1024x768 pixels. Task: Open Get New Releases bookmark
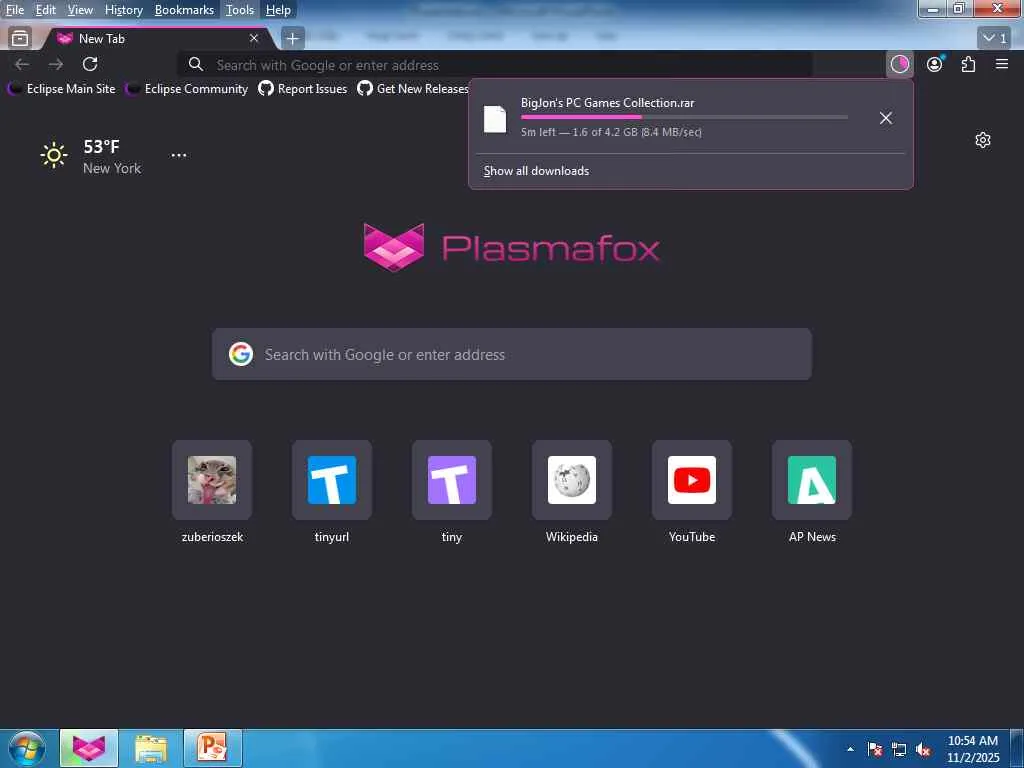pyautogui.click(x=413, y=89)
